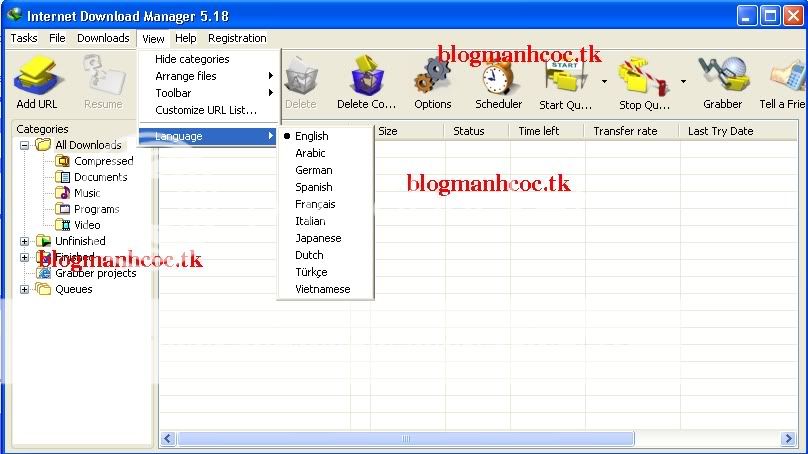Open the File menu

(x=57, y=38)
